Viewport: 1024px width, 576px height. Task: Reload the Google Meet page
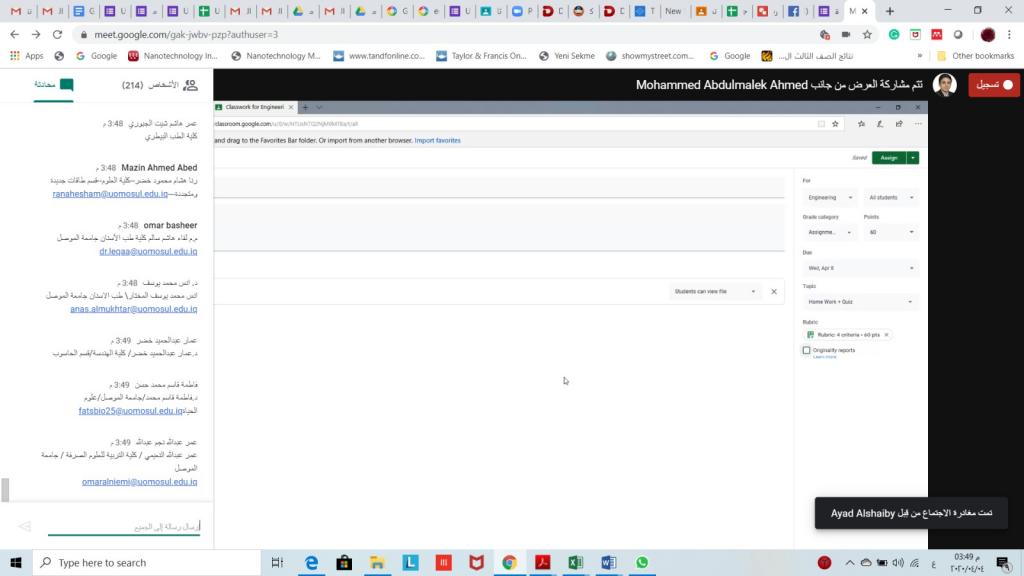[x=57, y=34]
